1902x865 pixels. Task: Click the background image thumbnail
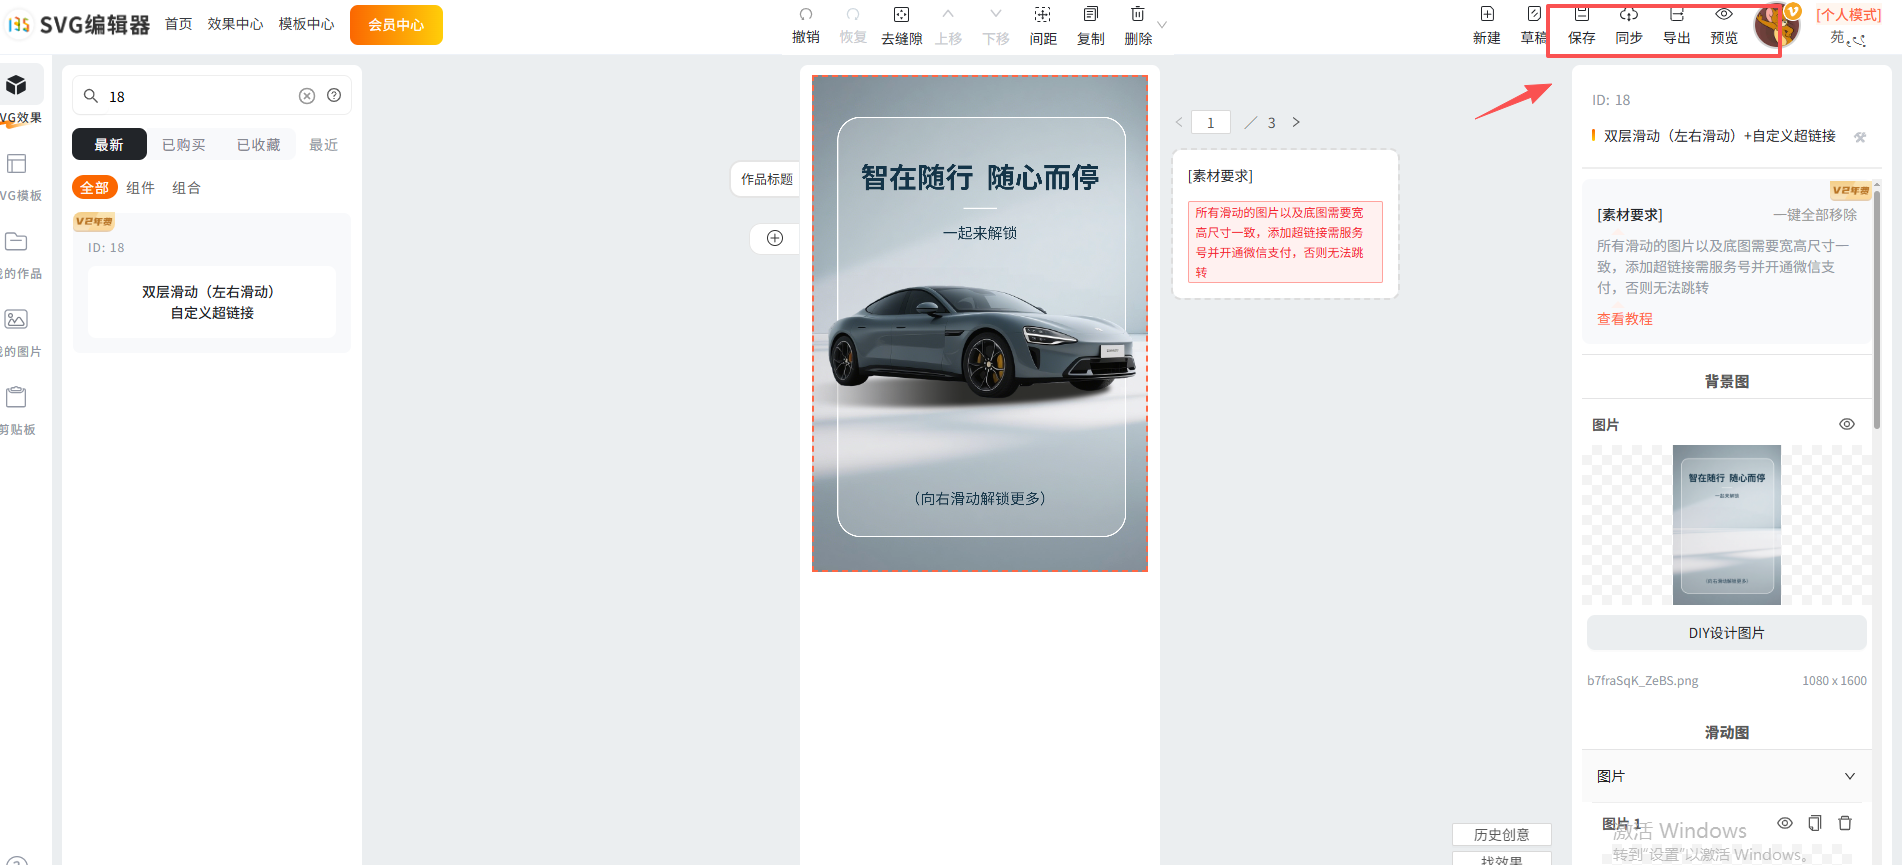click(1726, 525)
